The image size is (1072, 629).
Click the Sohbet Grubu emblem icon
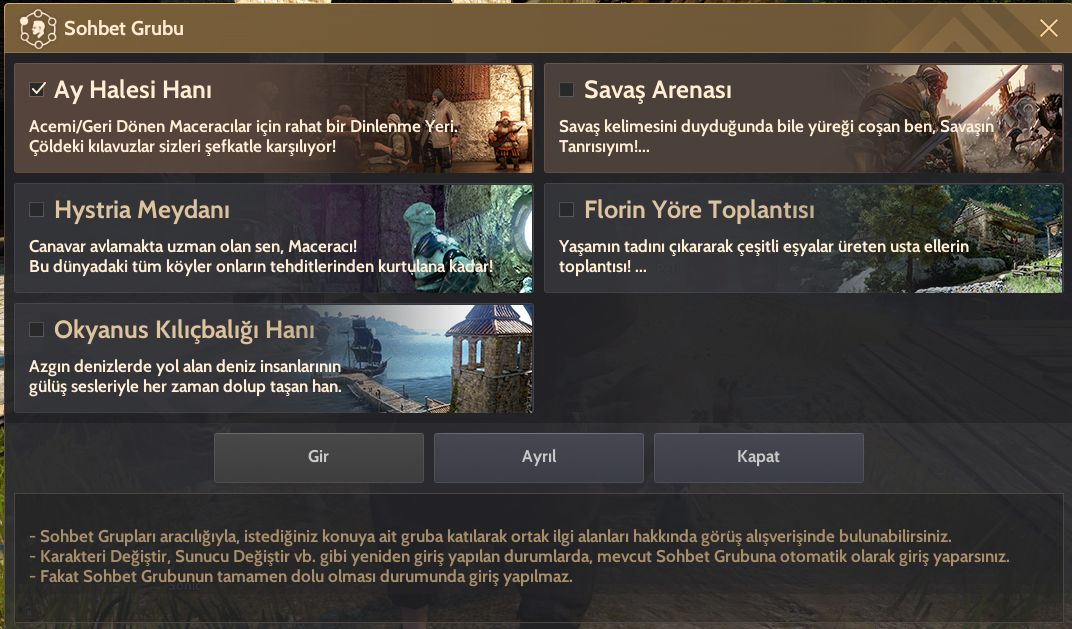[38, 29]
